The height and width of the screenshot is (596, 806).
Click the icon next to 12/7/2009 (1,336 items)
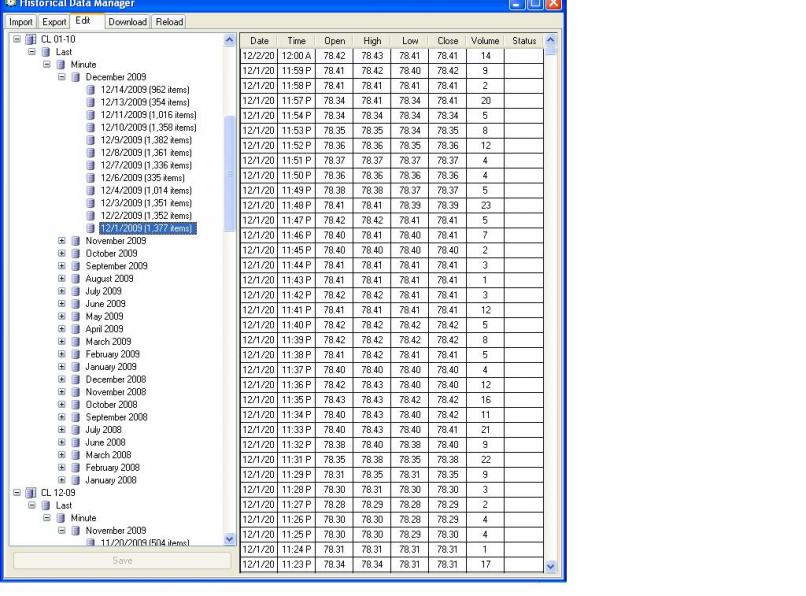click(x=90, y=165)
